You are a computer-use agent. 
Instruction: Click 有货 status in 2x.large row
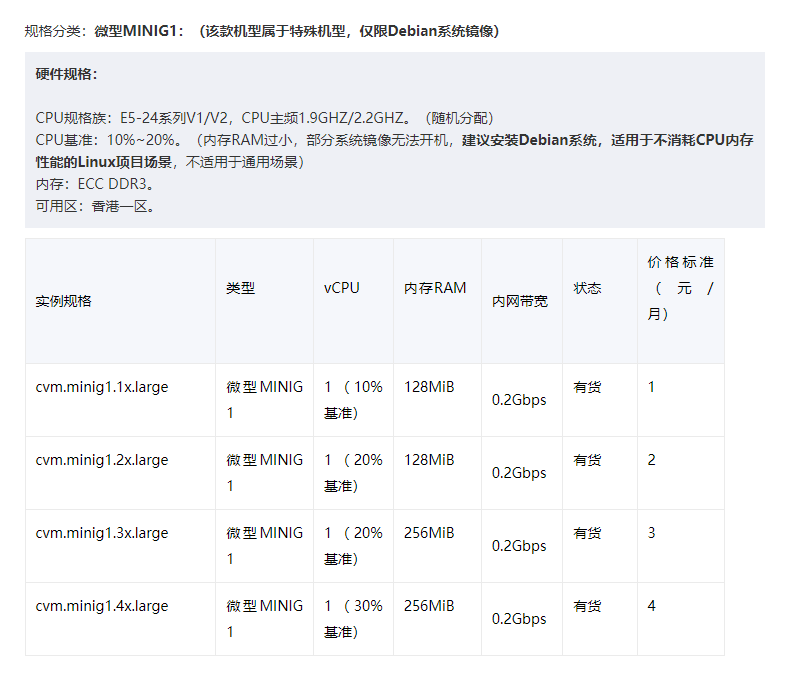(x=587, y=460)
